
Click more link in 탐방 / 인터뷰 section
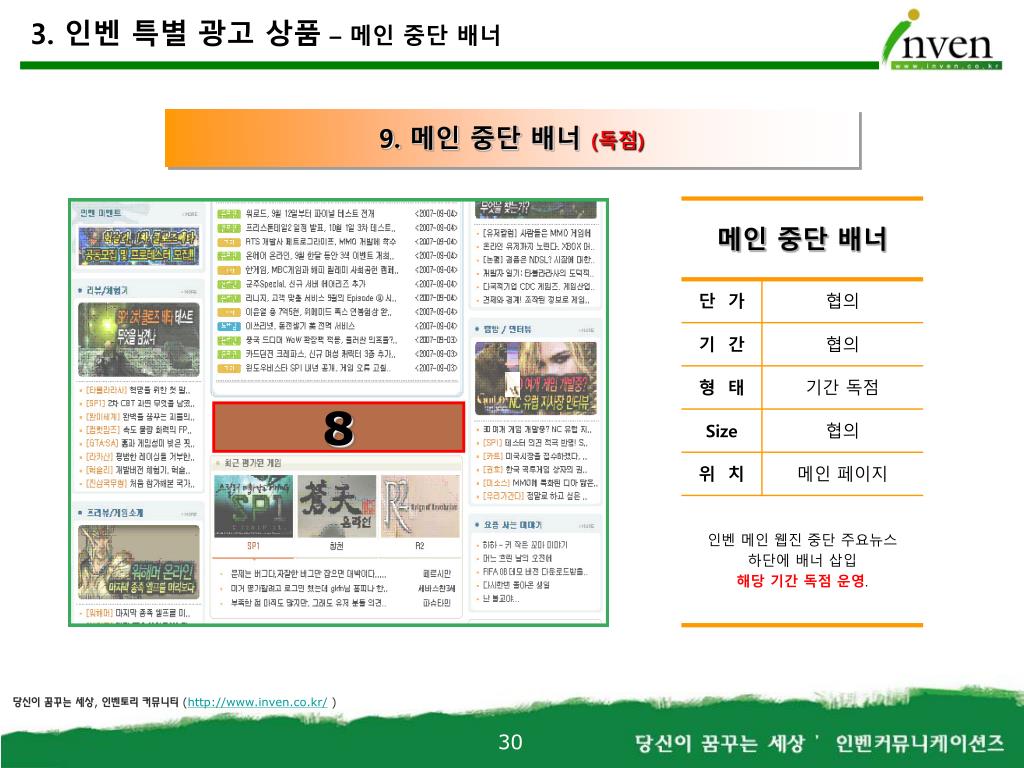click(586, 330)
